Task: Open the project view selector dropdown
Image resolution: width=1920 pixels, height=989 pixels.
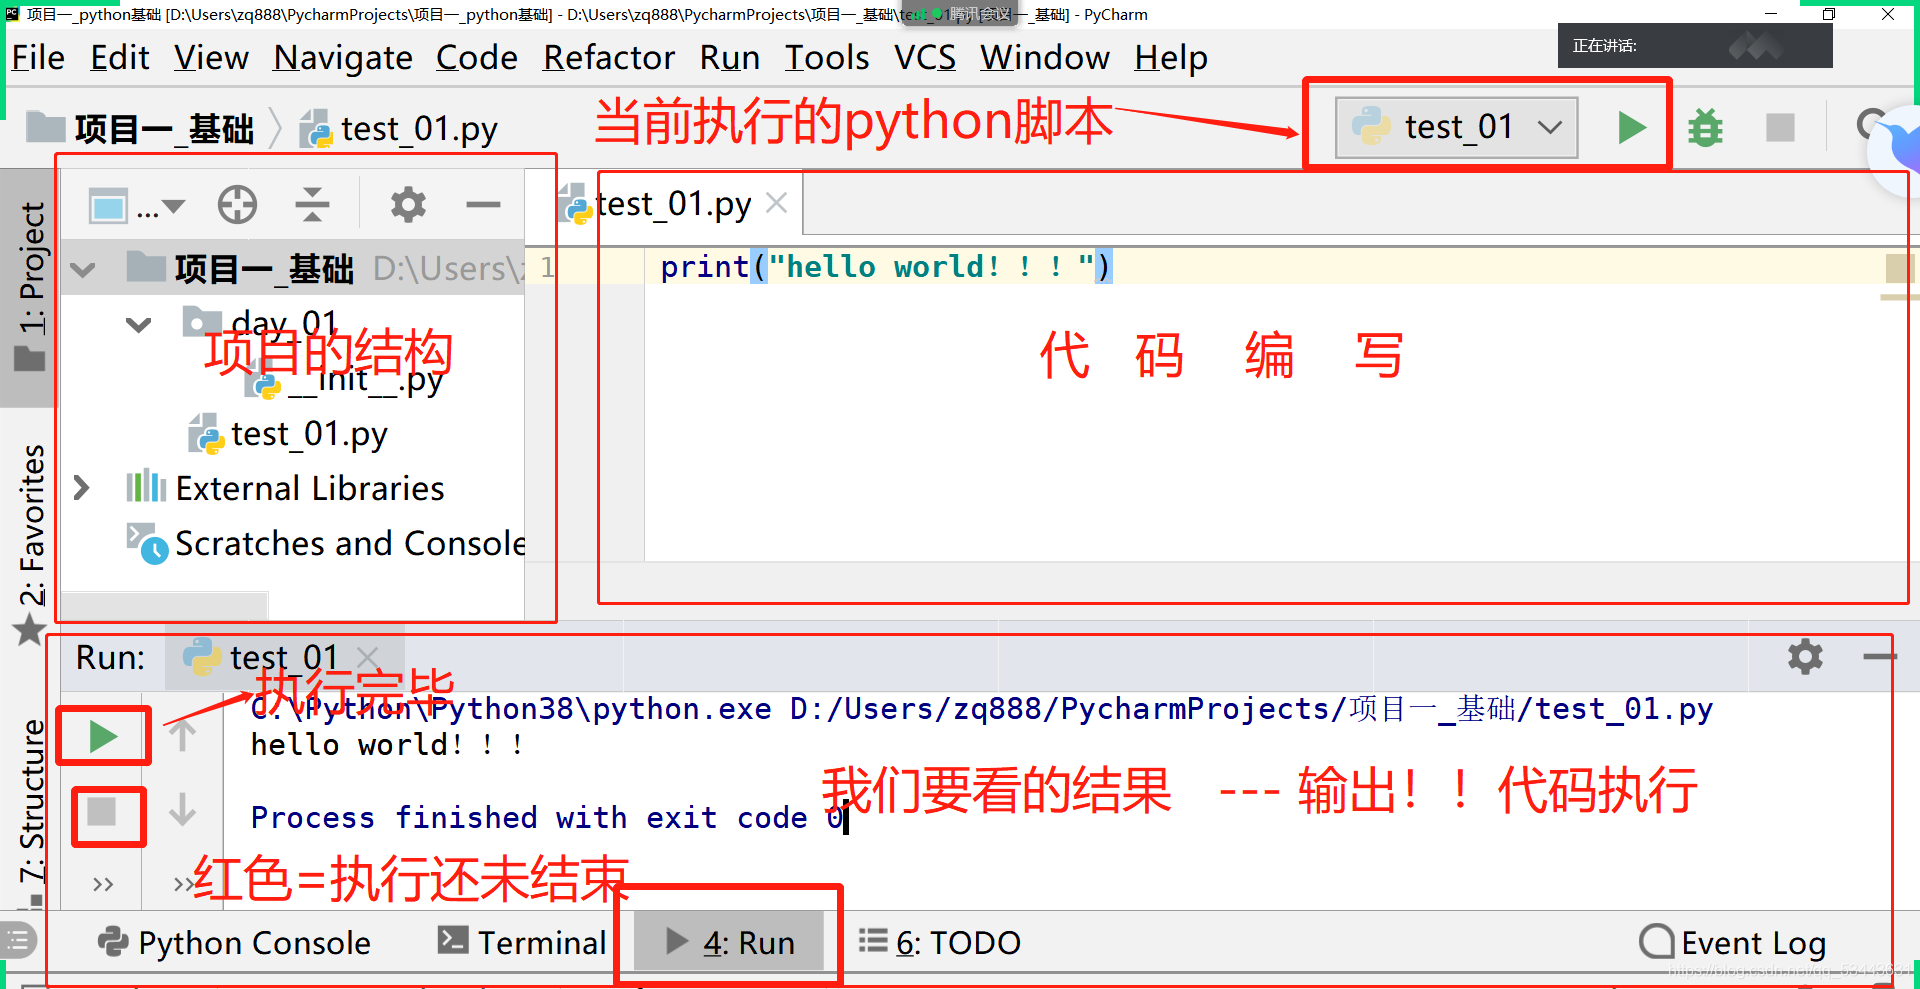Action: (136, 206)
